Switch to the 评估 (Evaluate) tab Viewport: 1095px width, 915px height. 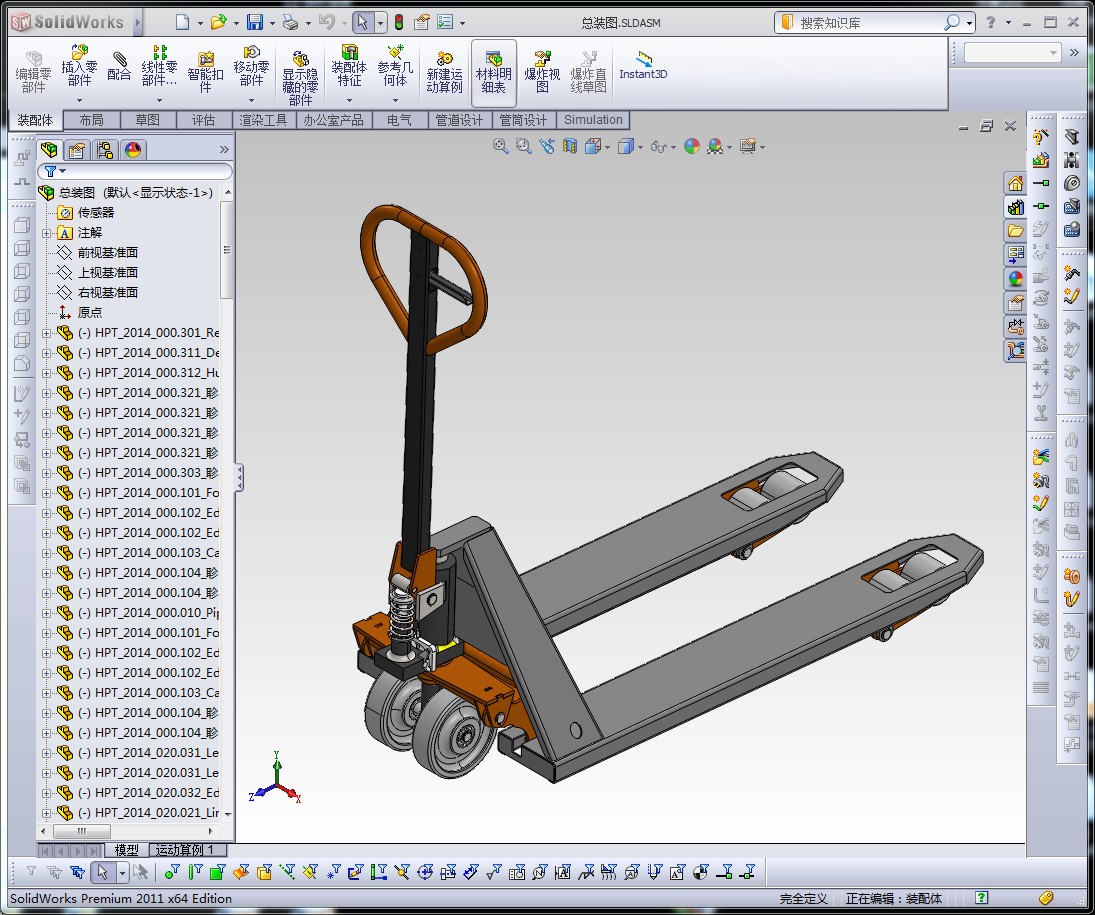coord(203,120)
